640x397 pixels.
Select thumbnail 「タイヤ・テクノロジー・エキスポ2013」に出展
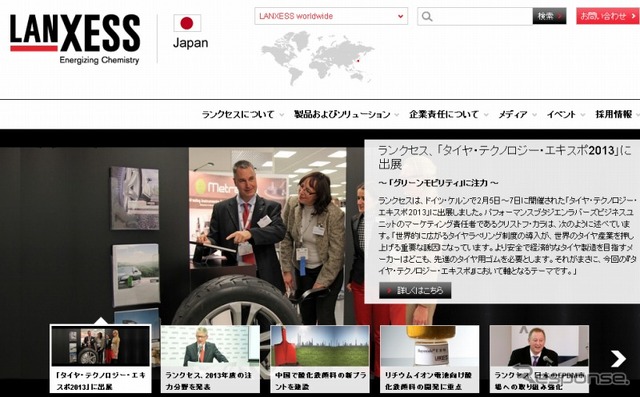coord(100,359)
